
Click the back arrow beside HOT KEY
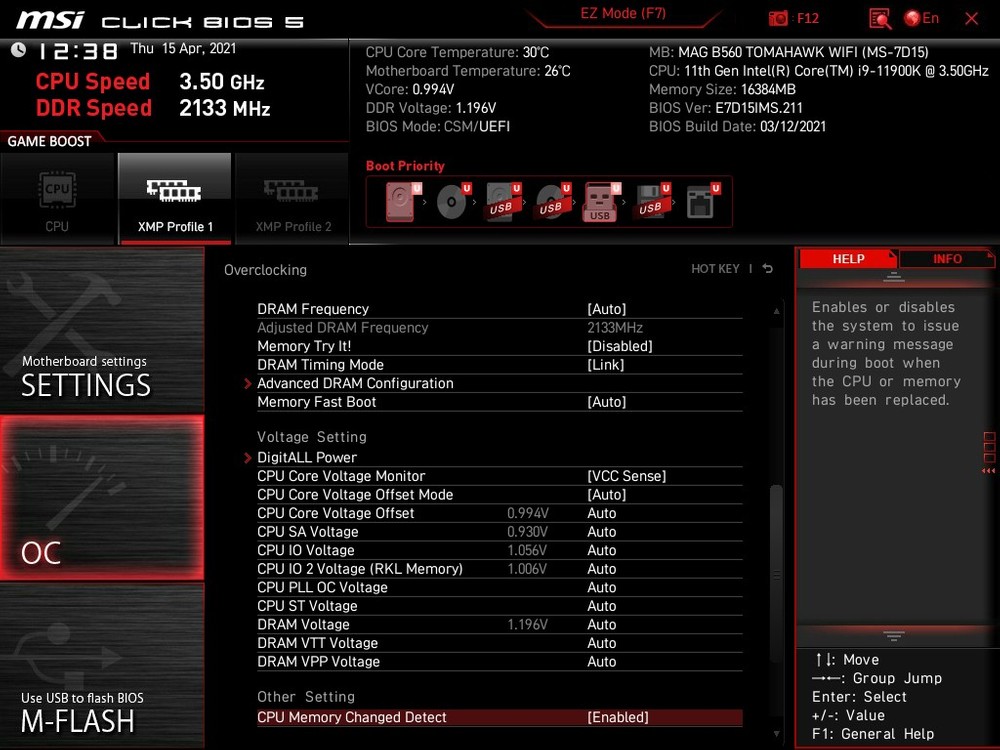tap(768, 268)
